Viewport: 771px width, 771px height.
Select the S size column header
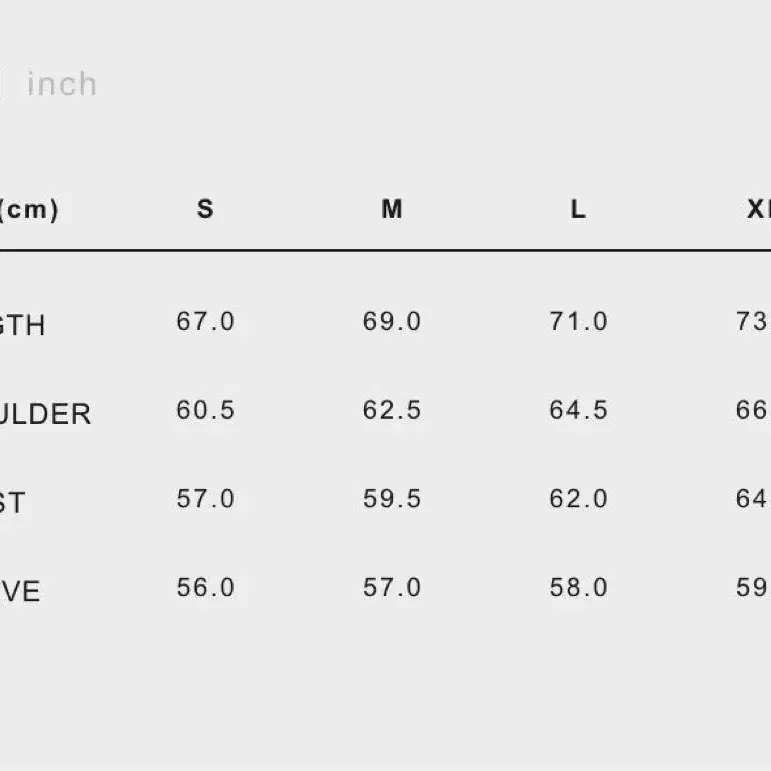pos(205,209)
